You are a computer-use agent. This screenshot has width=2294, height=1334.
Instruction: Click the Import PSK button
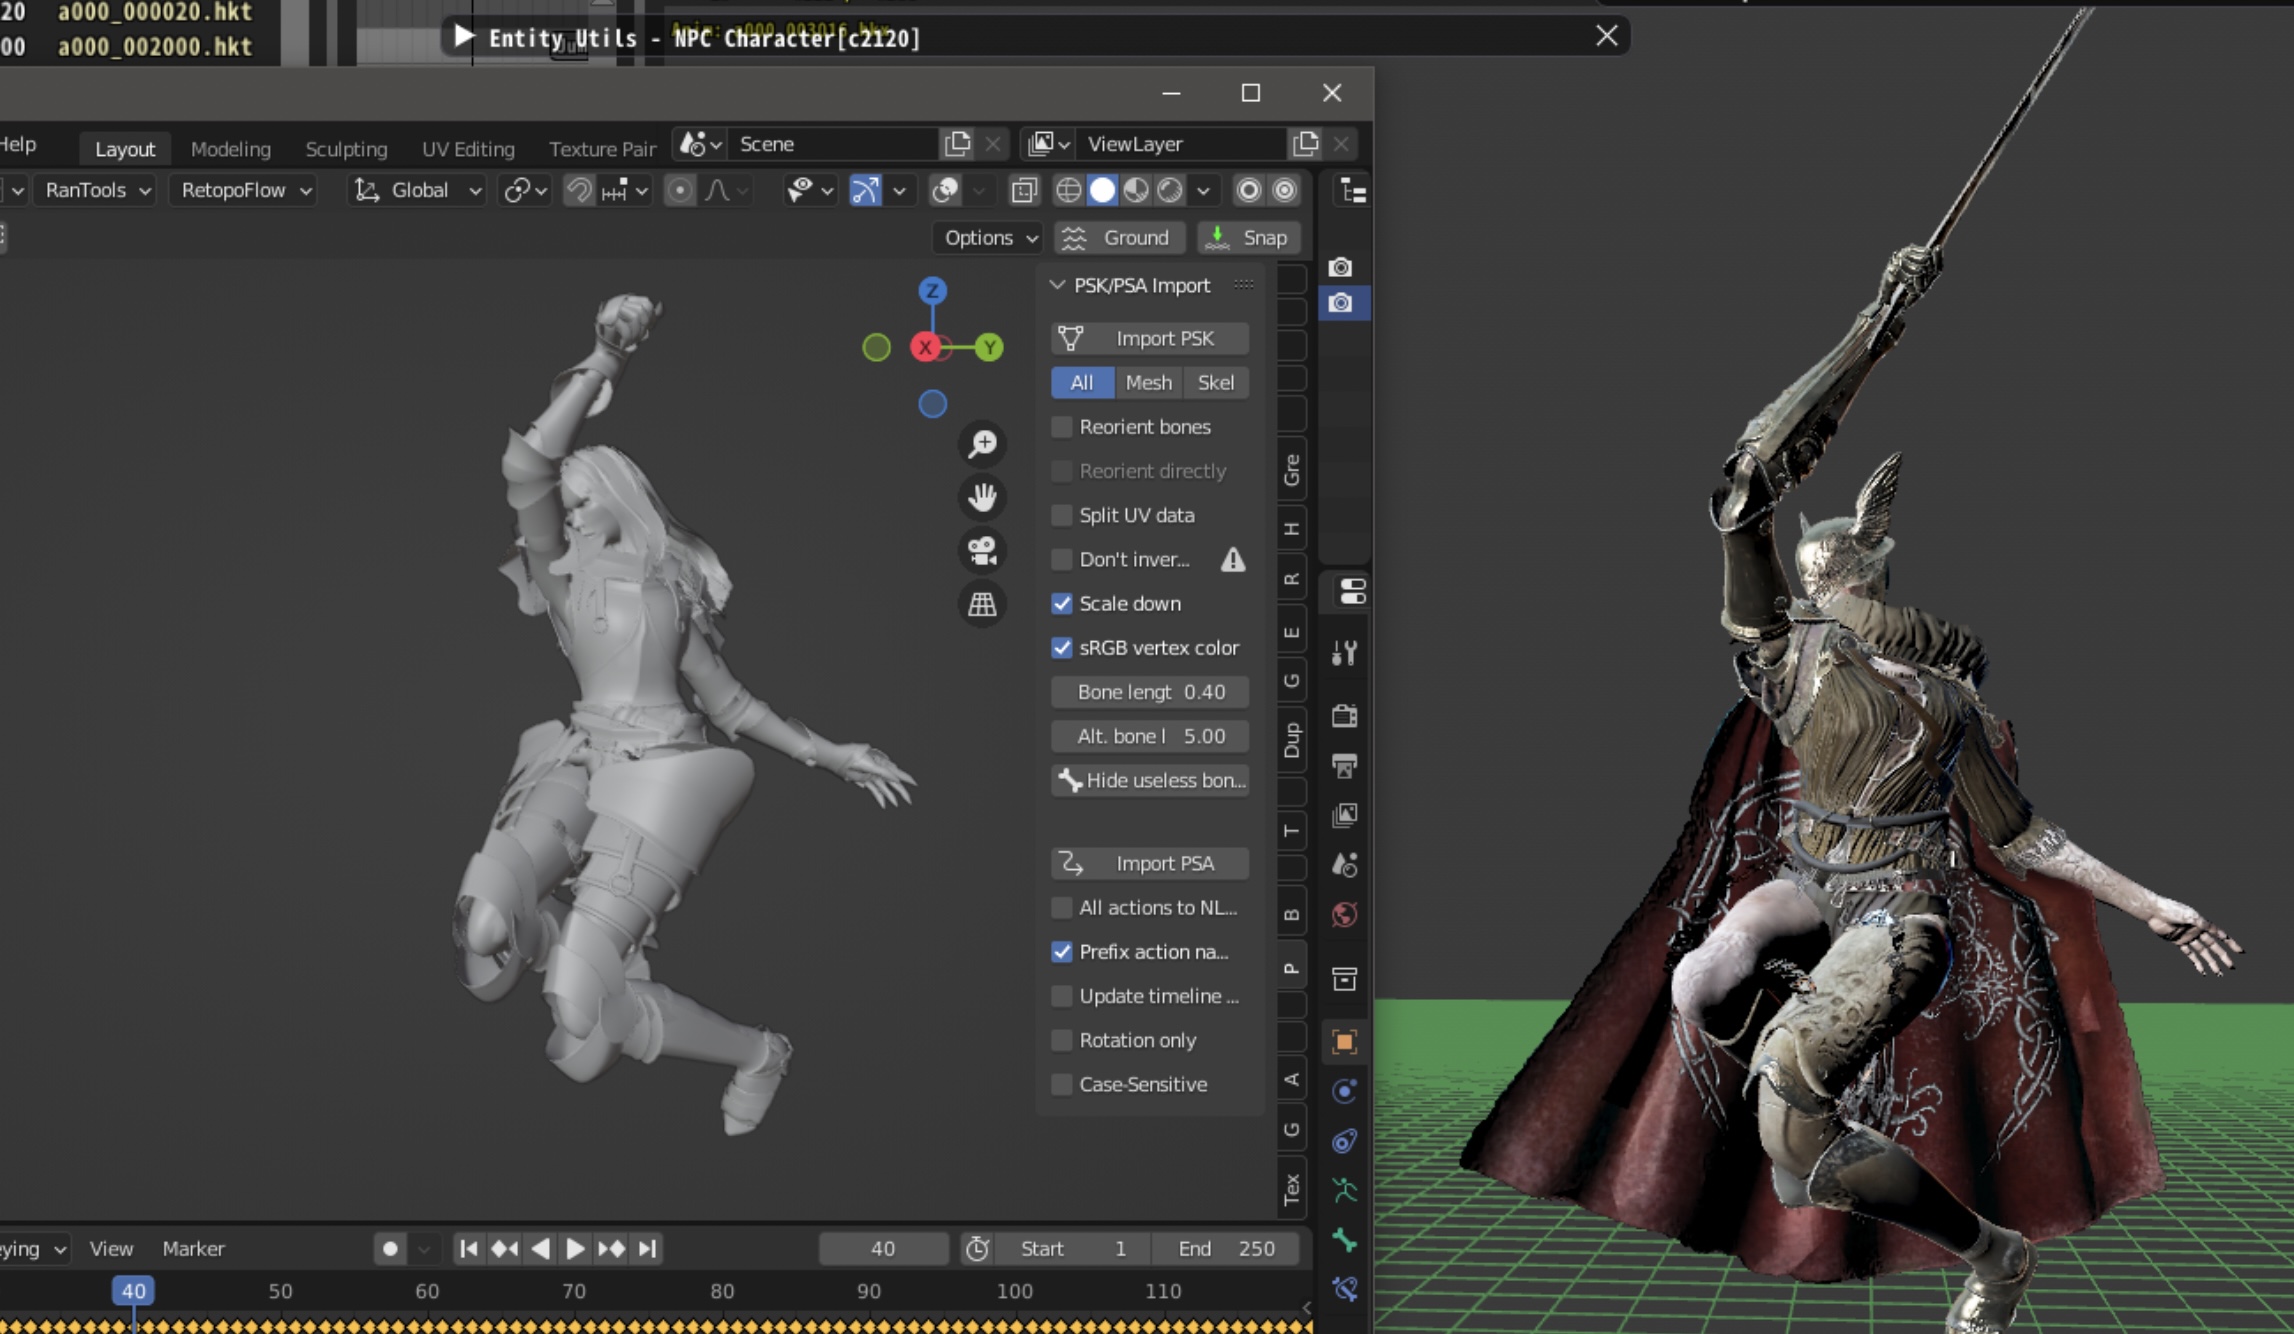(x=1150, y=338)
